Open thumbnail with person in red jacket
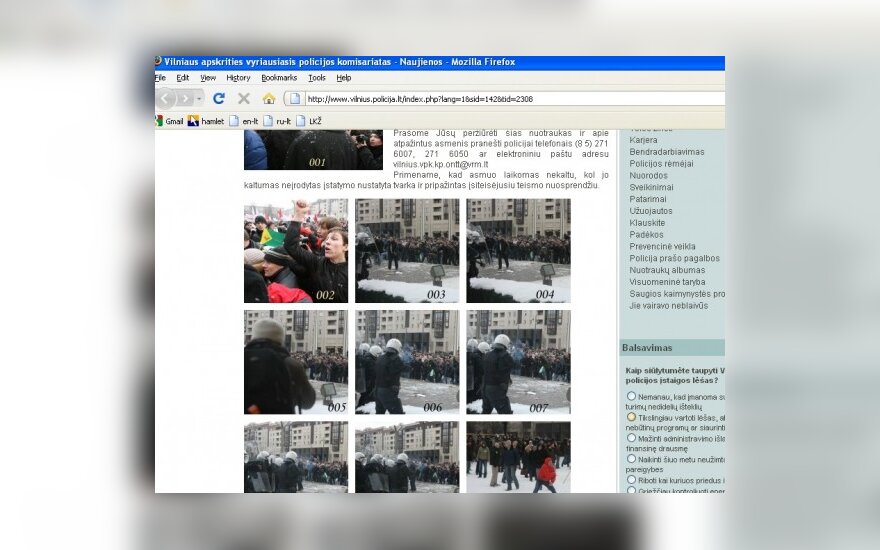880x550 pixels. [x=518, y=457]
